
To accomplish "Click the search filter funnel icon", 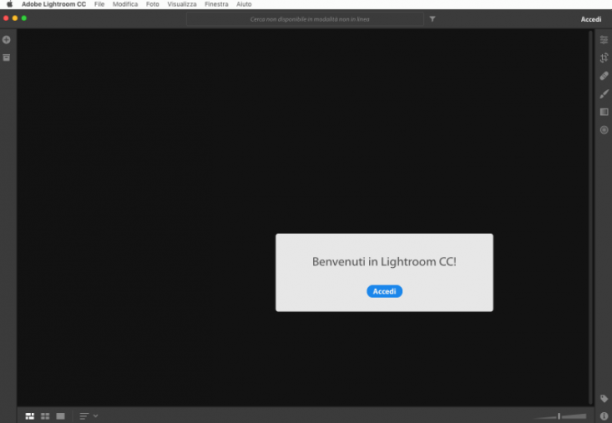I will point(432,19).
